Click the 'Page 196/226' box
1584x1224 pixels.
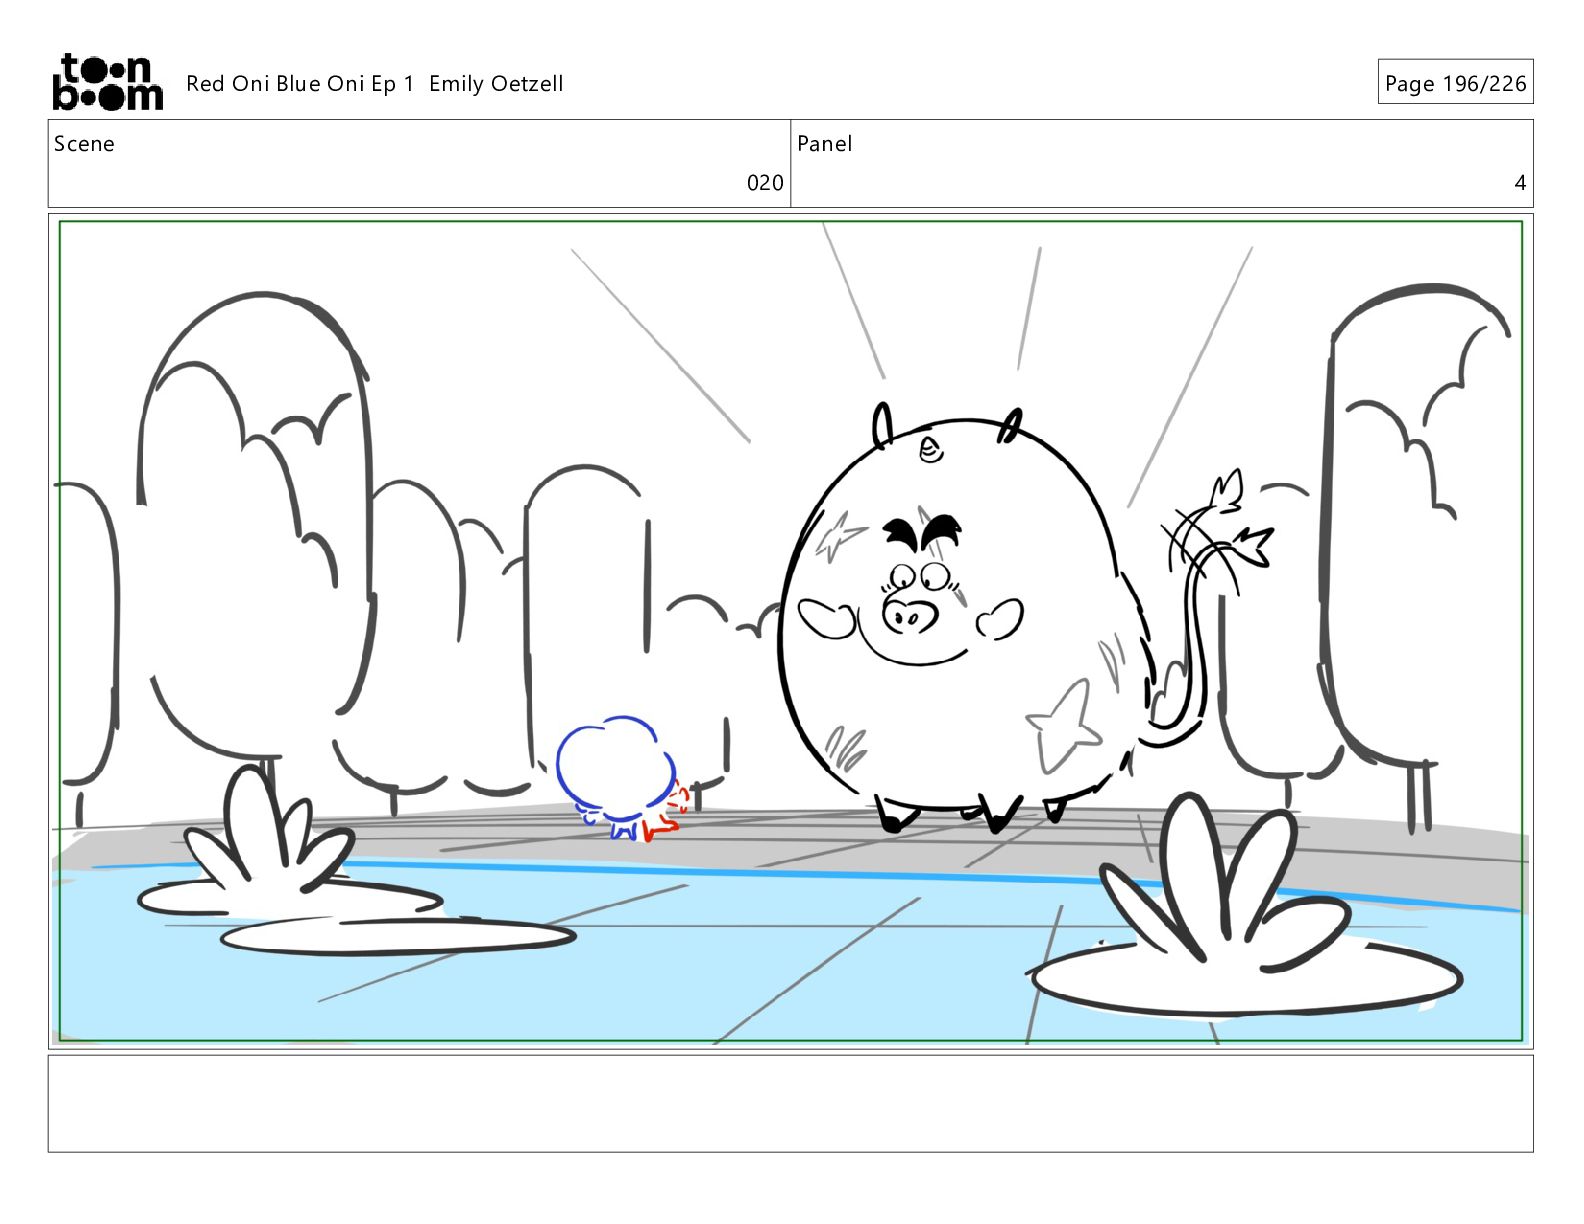pos(1455,83)
